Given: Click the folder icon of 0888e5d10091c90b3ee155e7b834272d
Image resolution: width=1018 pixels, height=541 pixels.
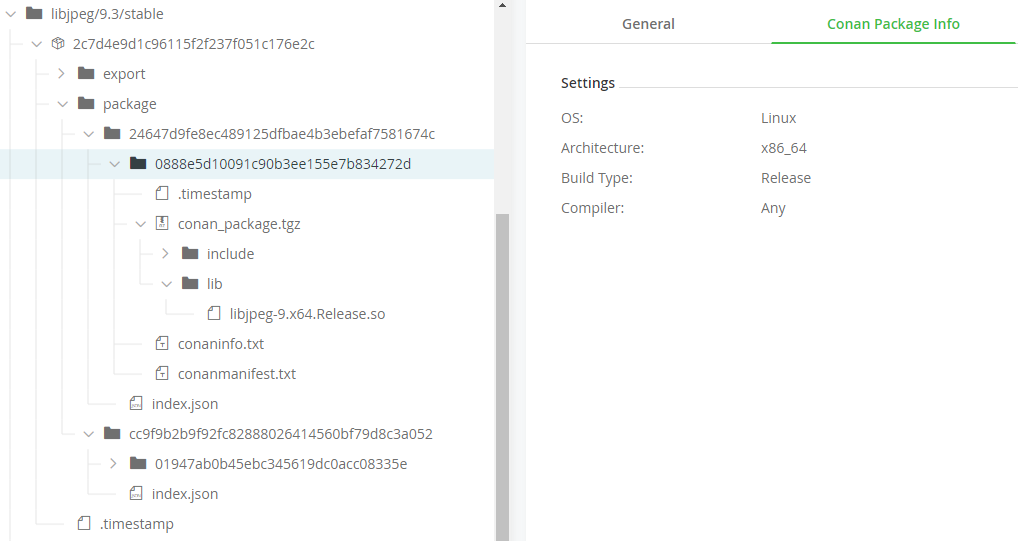Looking at the screenshot, I should coord(138,163).
